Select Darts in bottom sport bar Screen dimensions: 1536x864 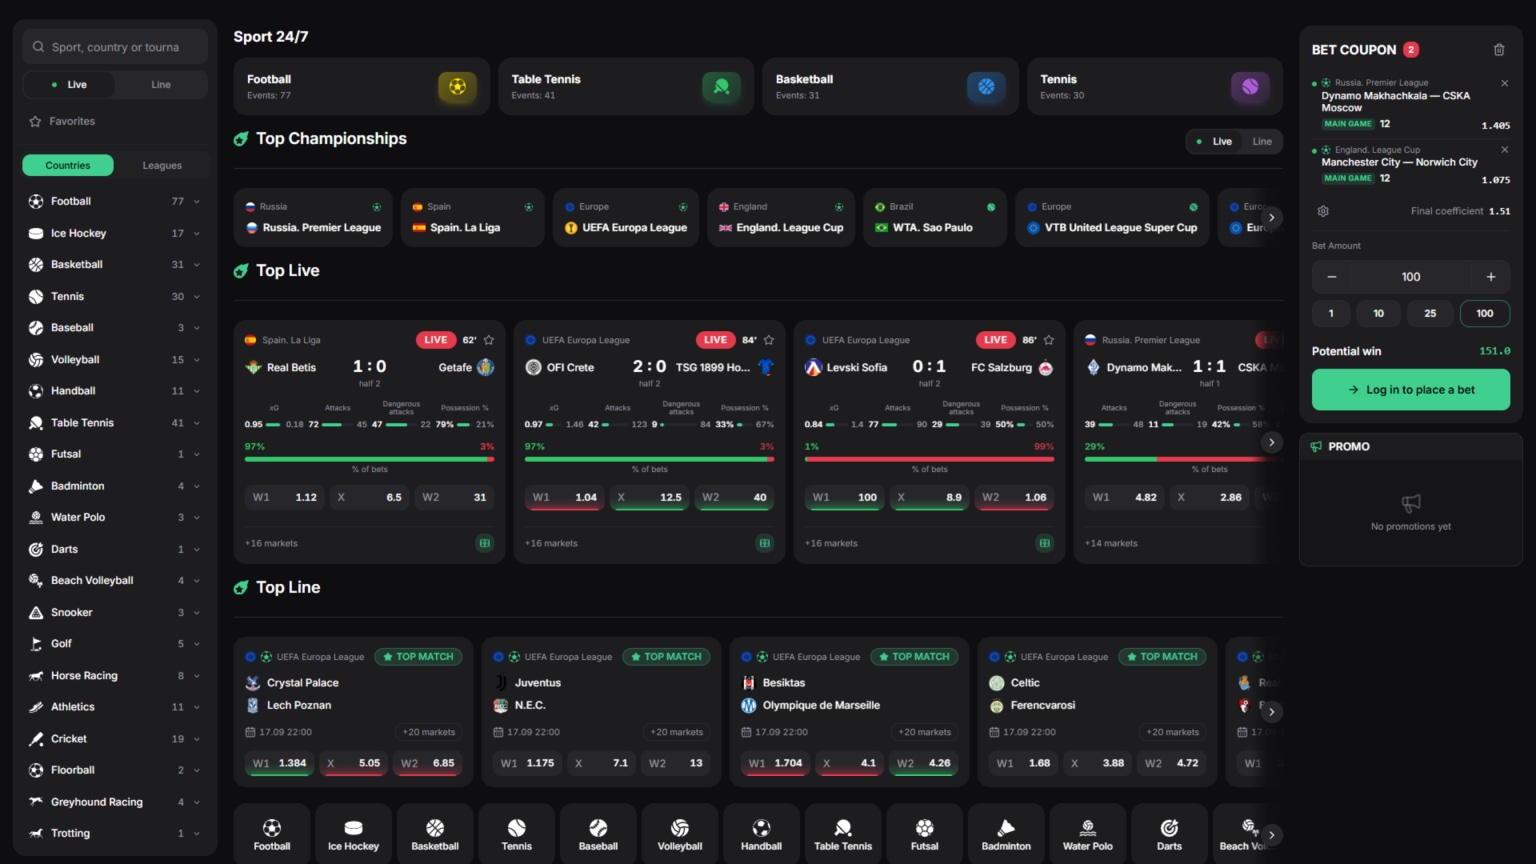tap(1169, 834)
